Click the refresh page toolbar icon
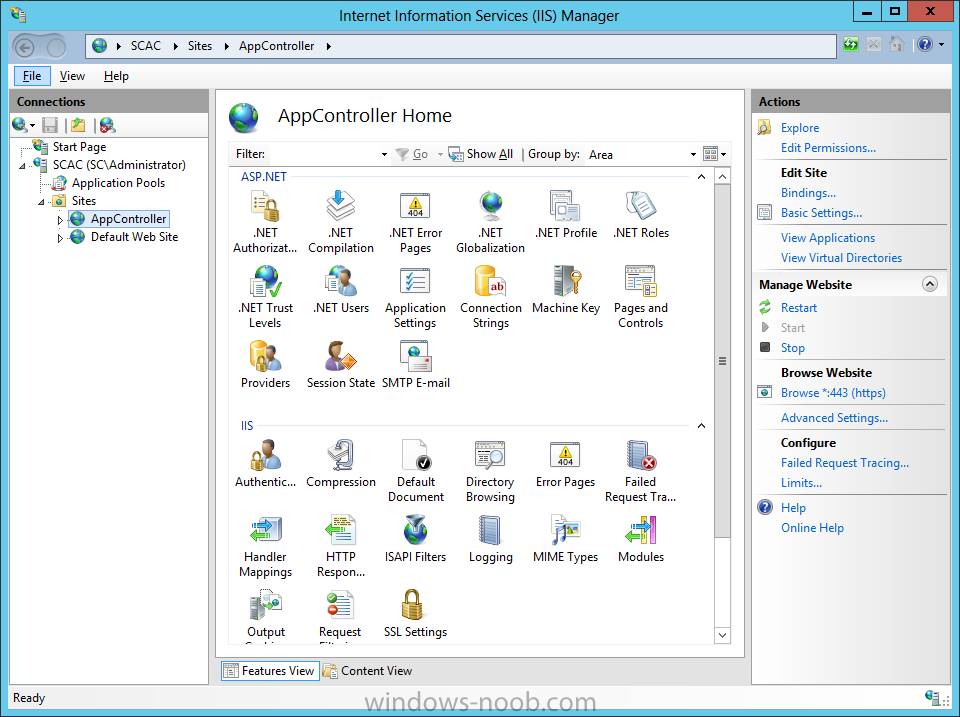Image resolution: width=960 pixels, height=717 pixels. [x=851, y=45]
